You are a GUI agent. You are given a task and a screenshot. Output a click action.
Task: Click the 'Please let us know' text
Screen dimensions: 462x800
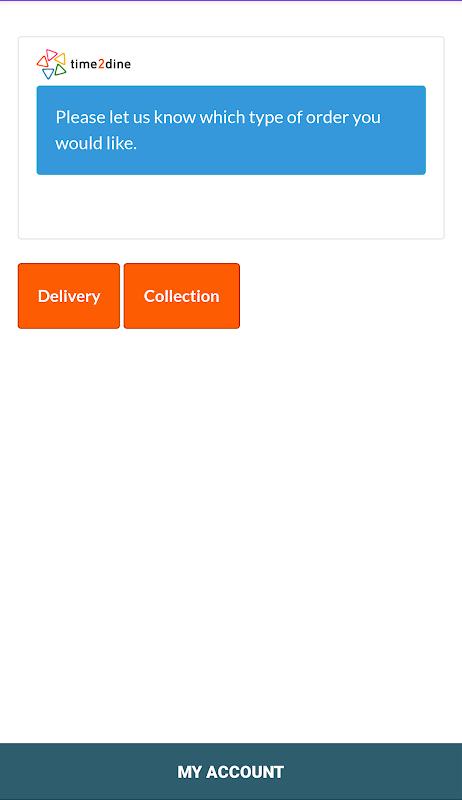coord(103,117)
